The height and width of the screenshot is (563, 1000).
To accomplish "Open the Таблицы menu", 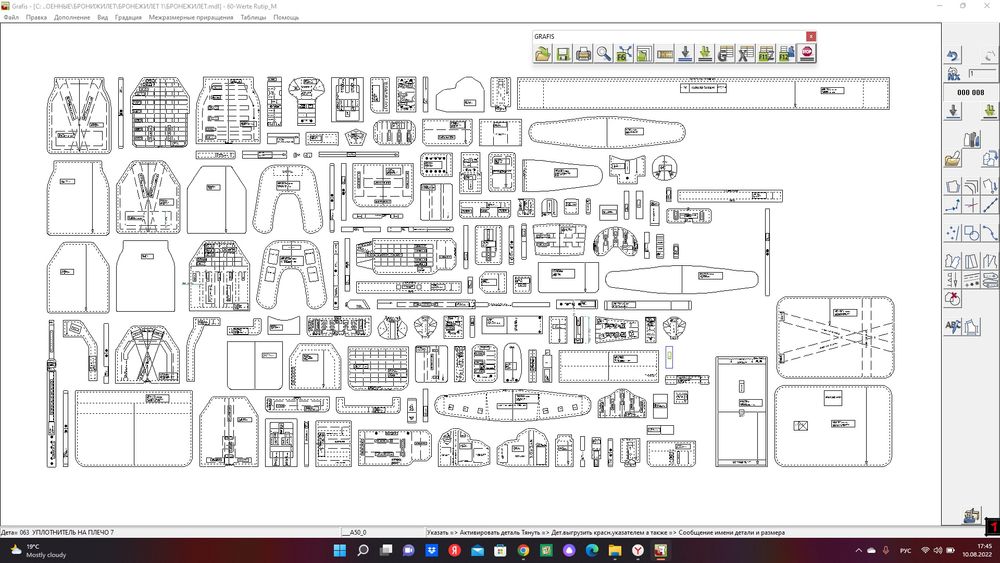I will tap(253, 17).
